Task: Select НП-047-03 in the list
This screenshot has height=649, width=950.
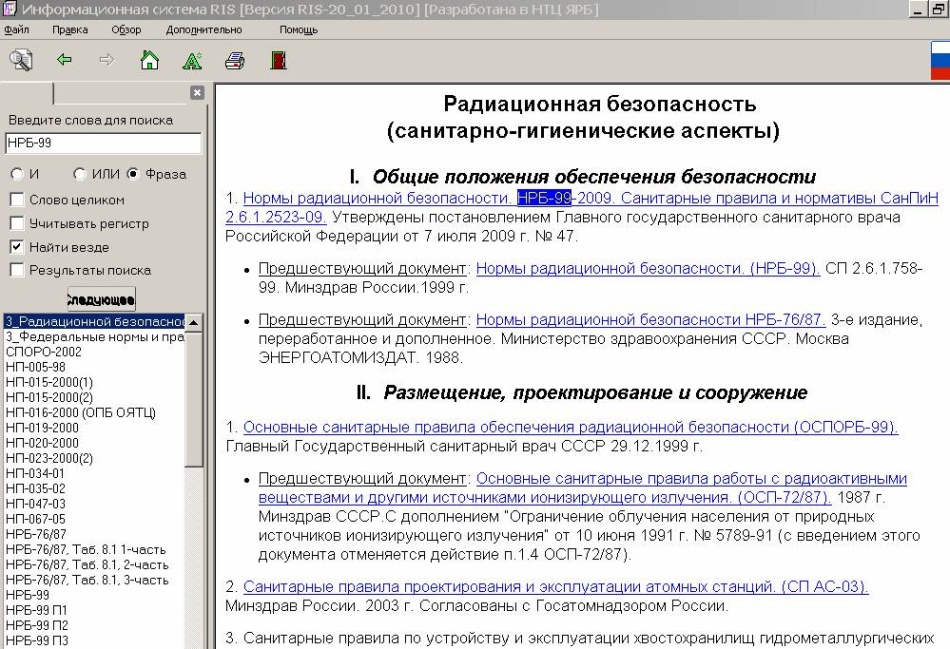Action: click(35, 504)
